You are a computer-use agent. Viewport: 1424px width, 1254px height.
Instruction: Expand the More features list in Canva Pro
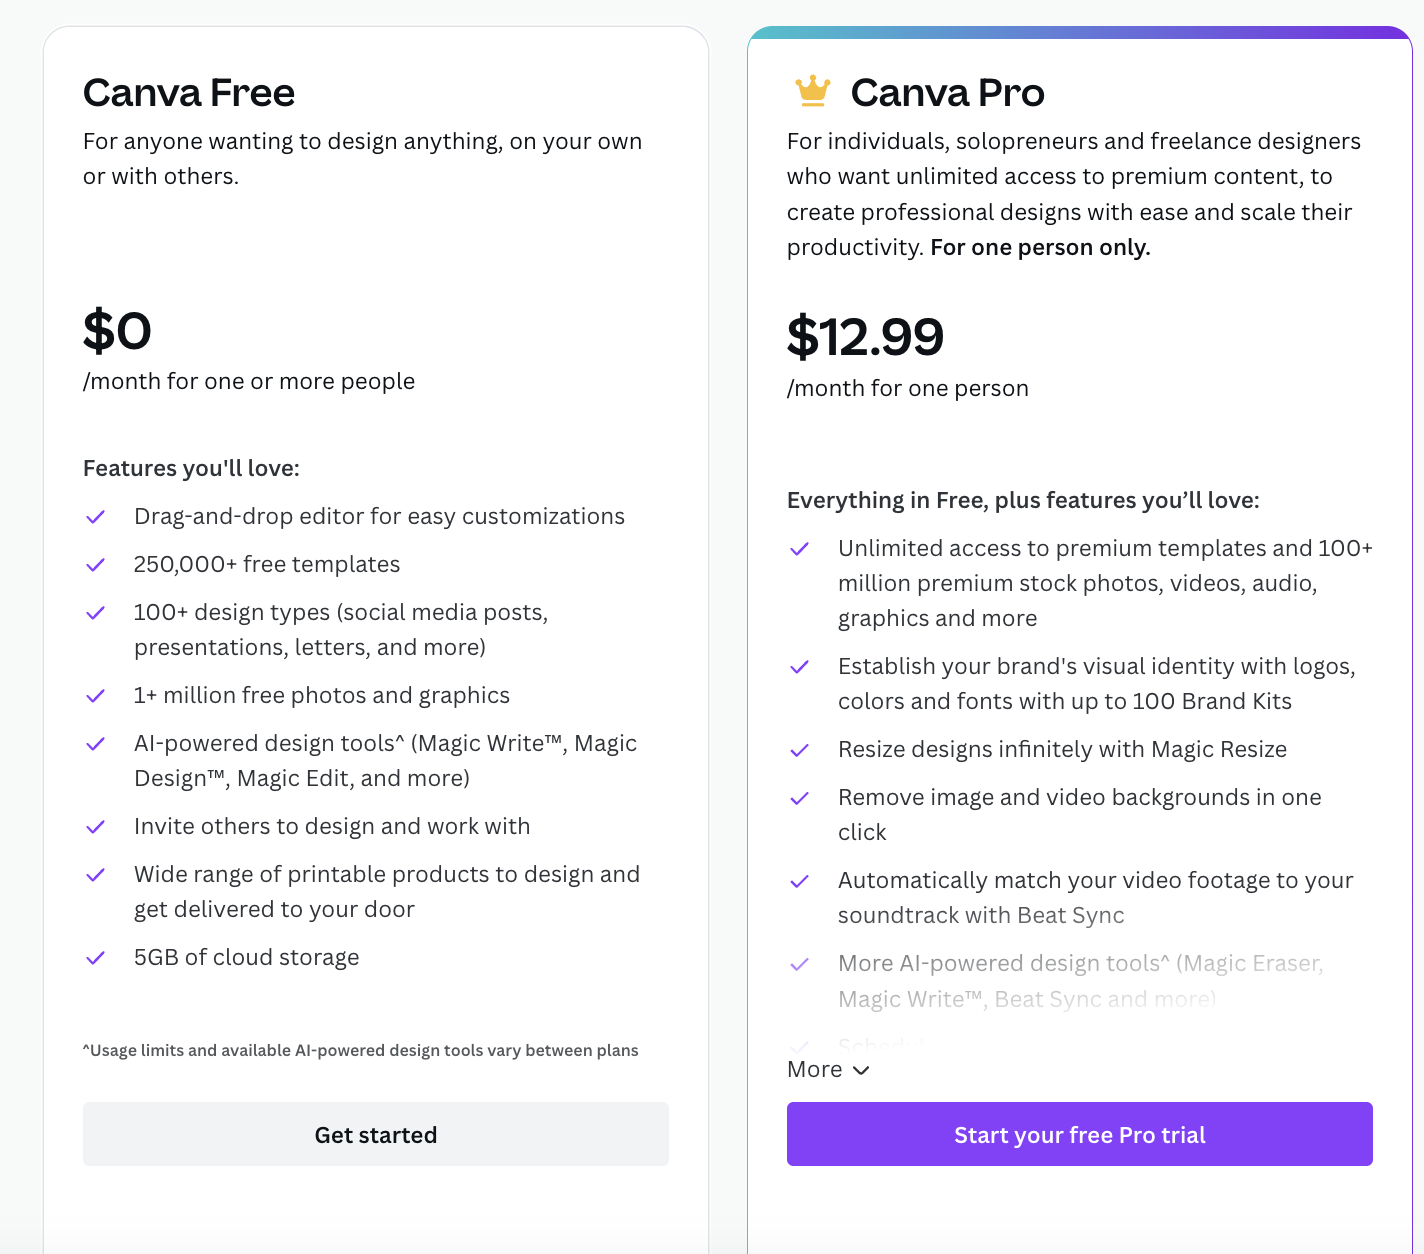tap(828, 1070)
